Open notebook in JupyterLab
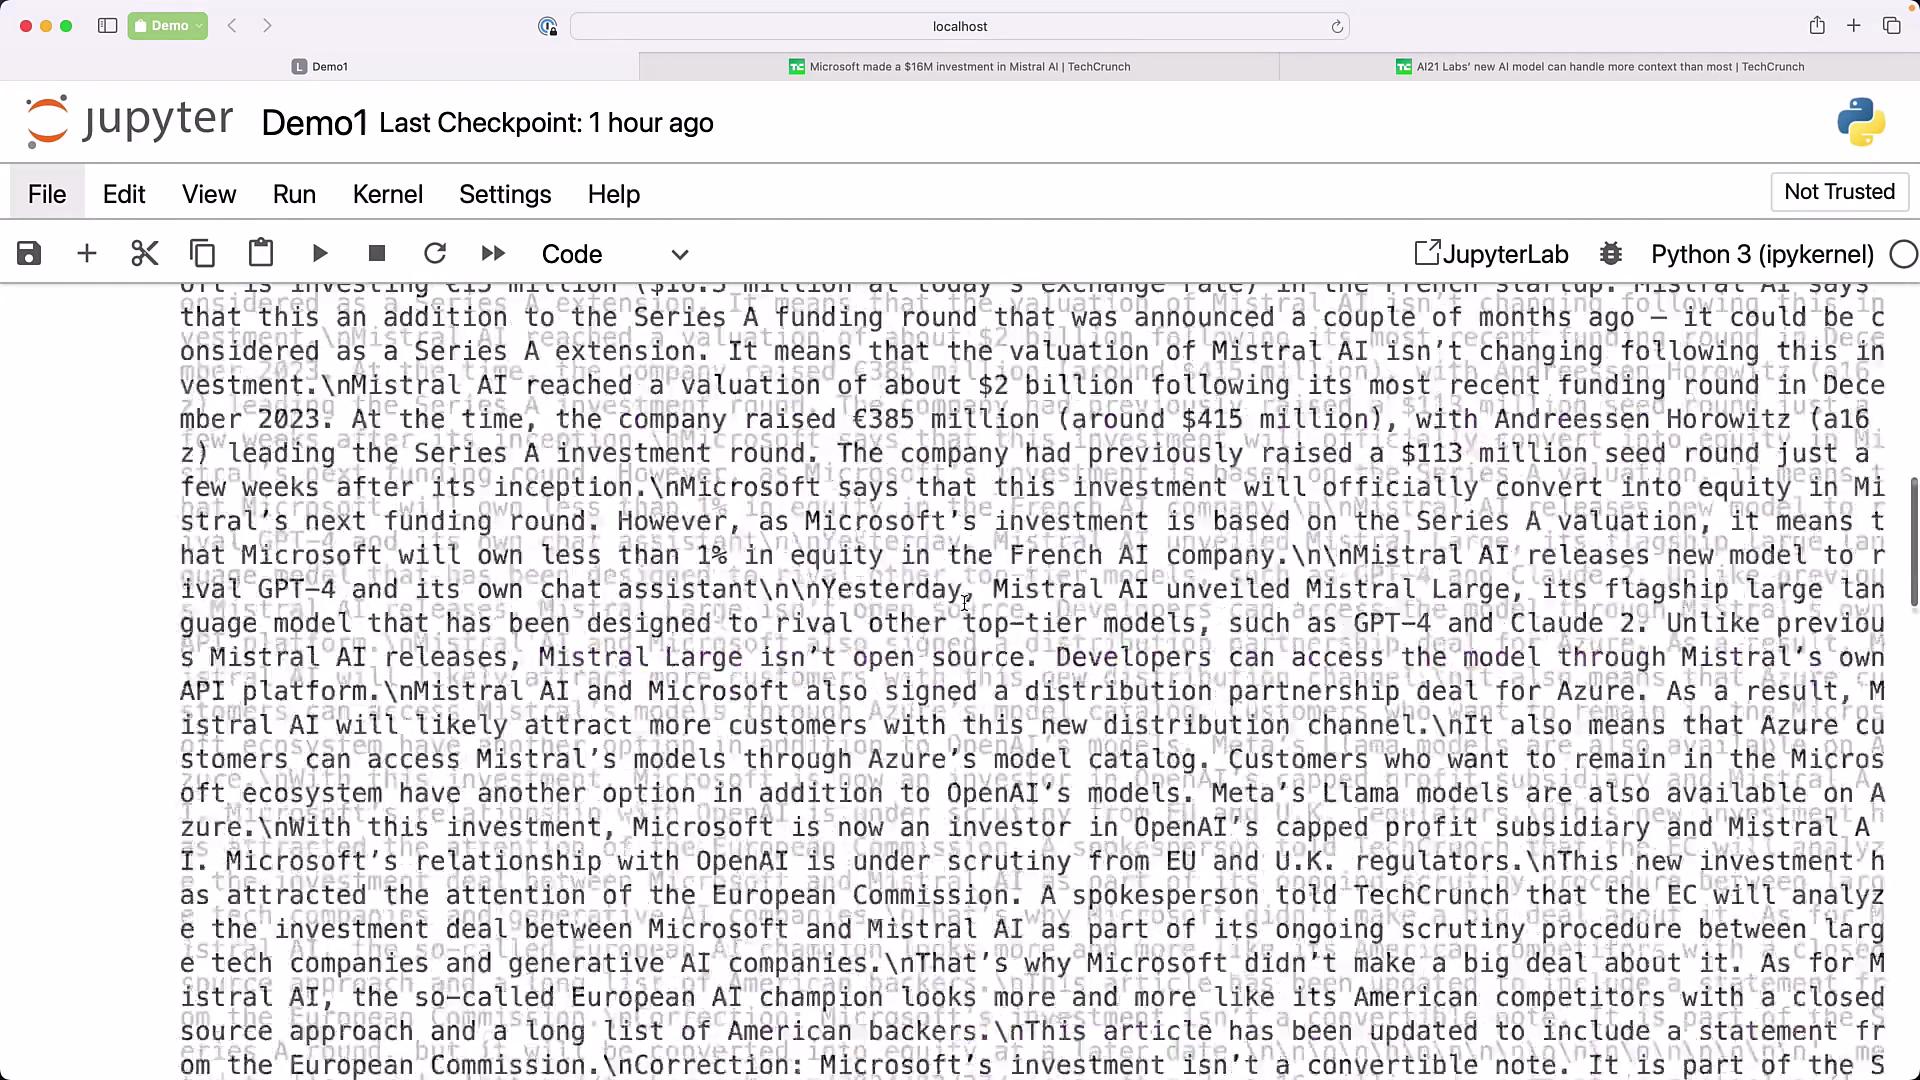Image resolution: width=1920 pixels, height=1080 pixels. coord(1491,254)
